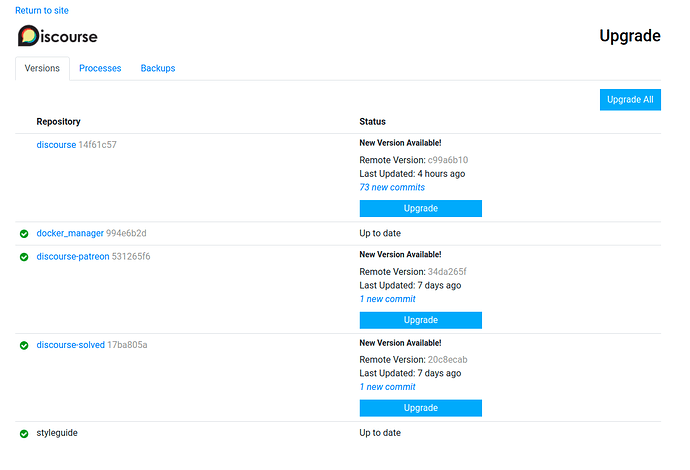Click styleguide Up to date status
Screen dimensions: 690x470
(380, 433)
